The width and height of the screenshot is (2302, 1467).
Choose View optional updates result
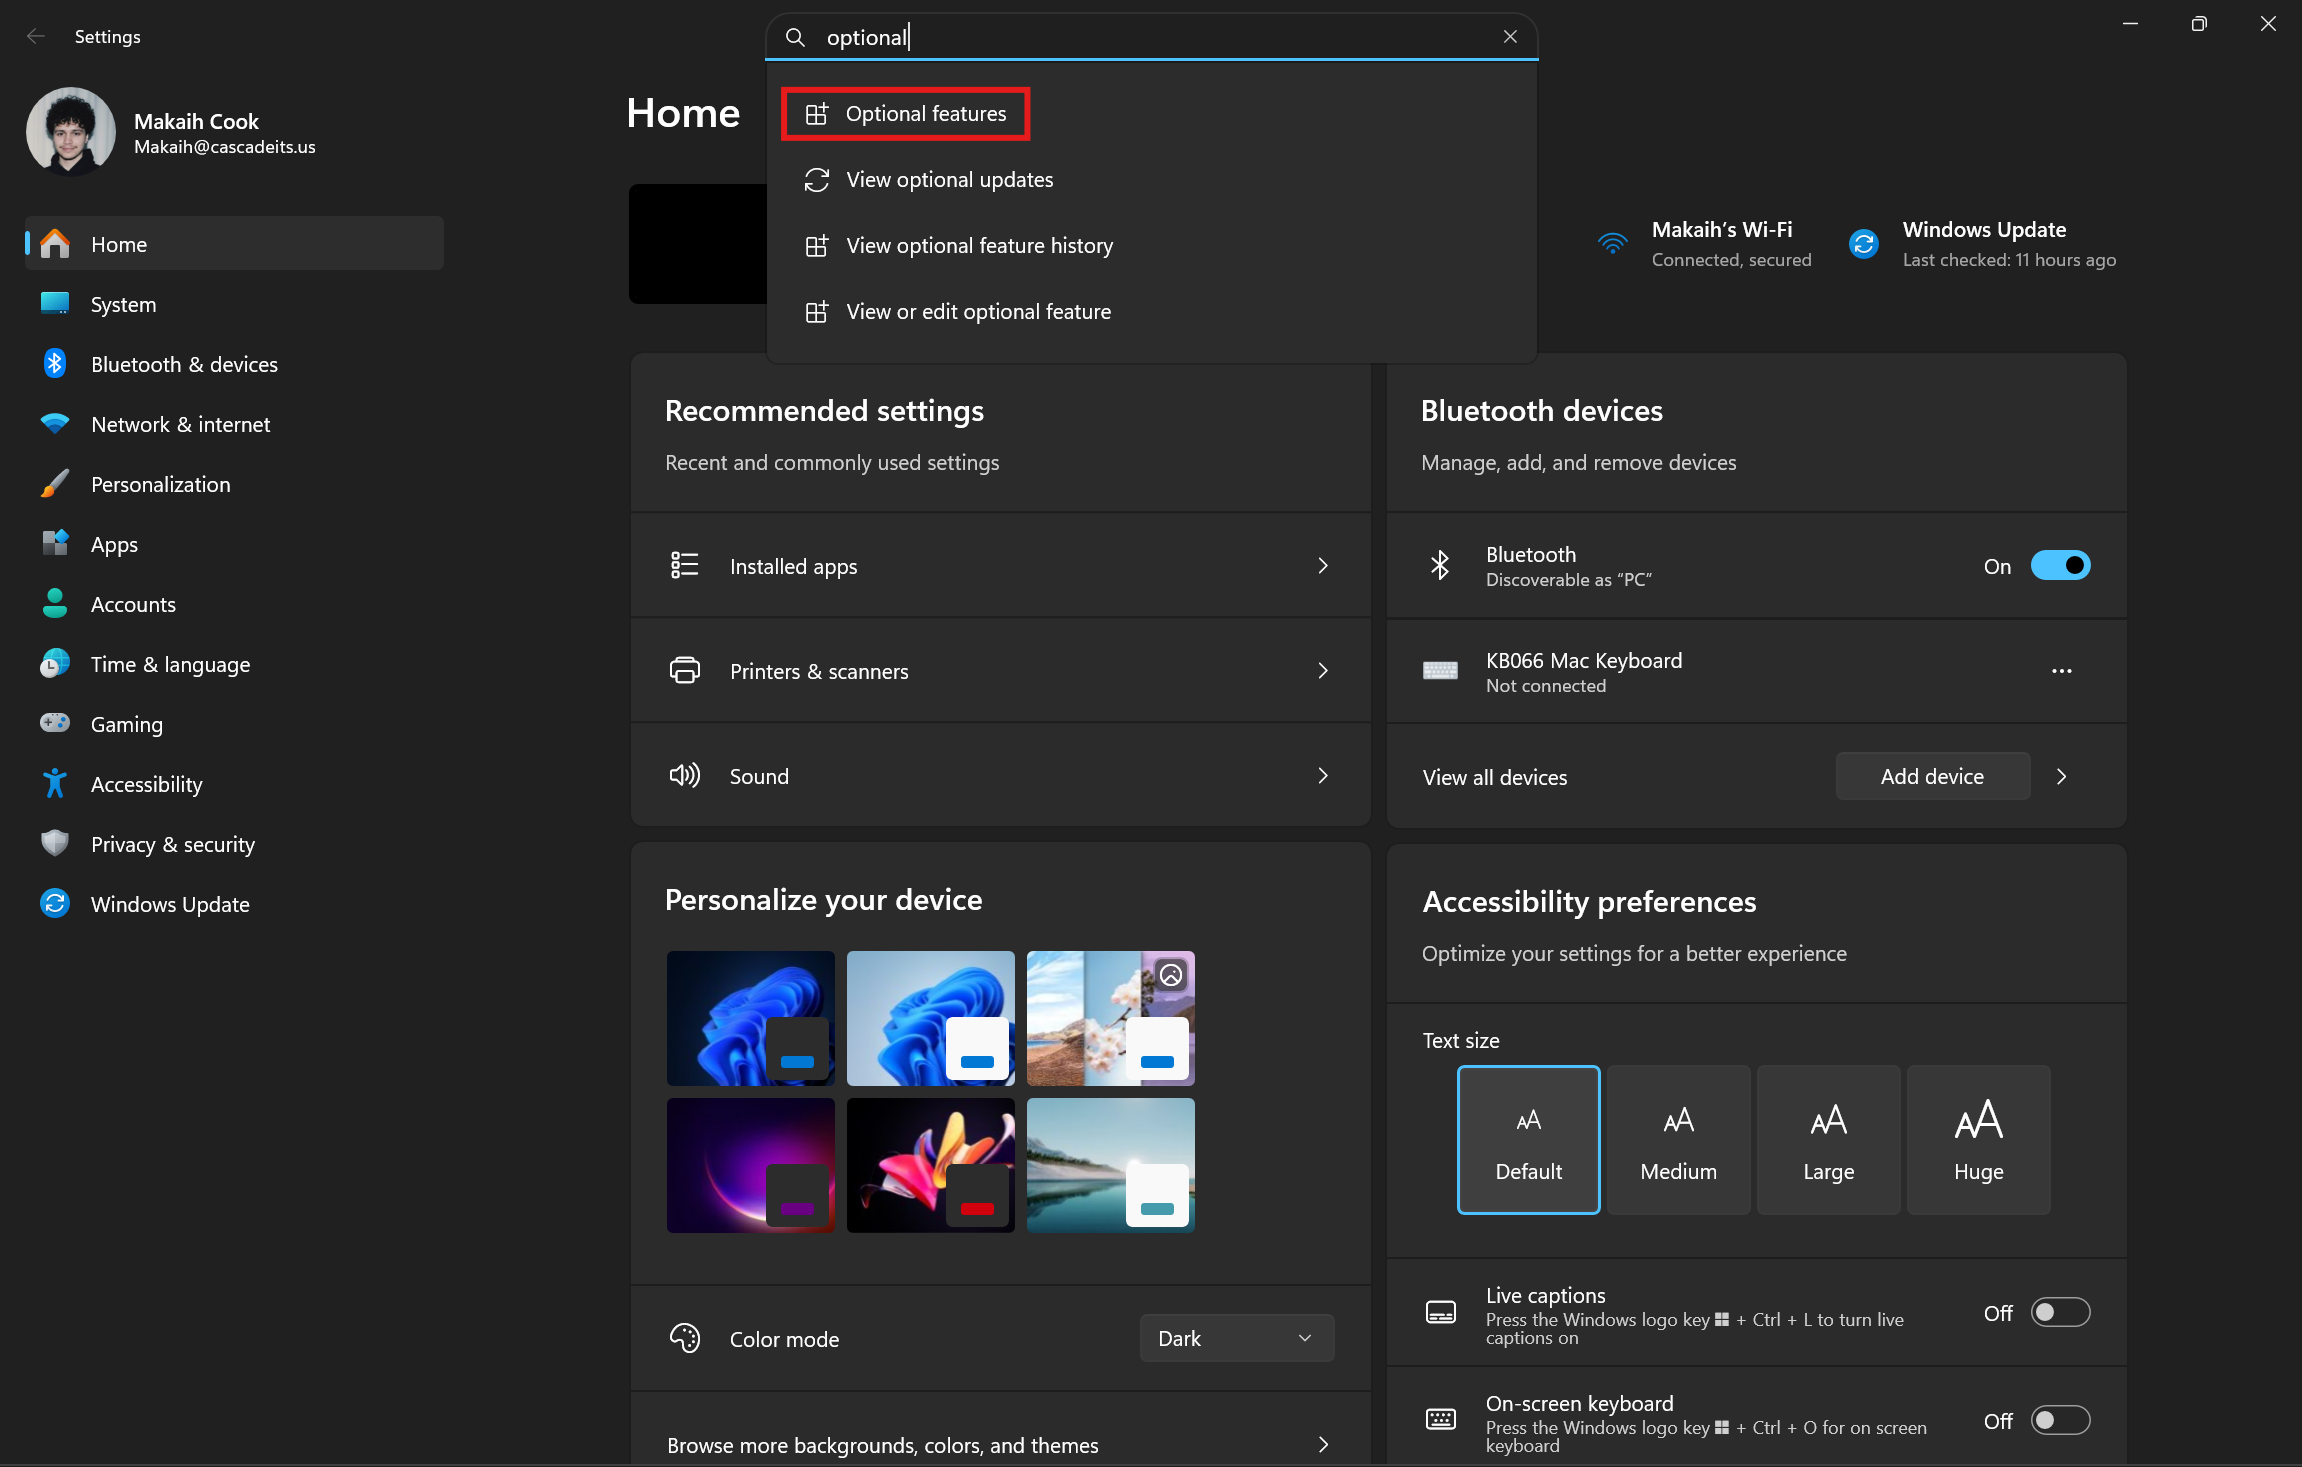click(949, 180)
